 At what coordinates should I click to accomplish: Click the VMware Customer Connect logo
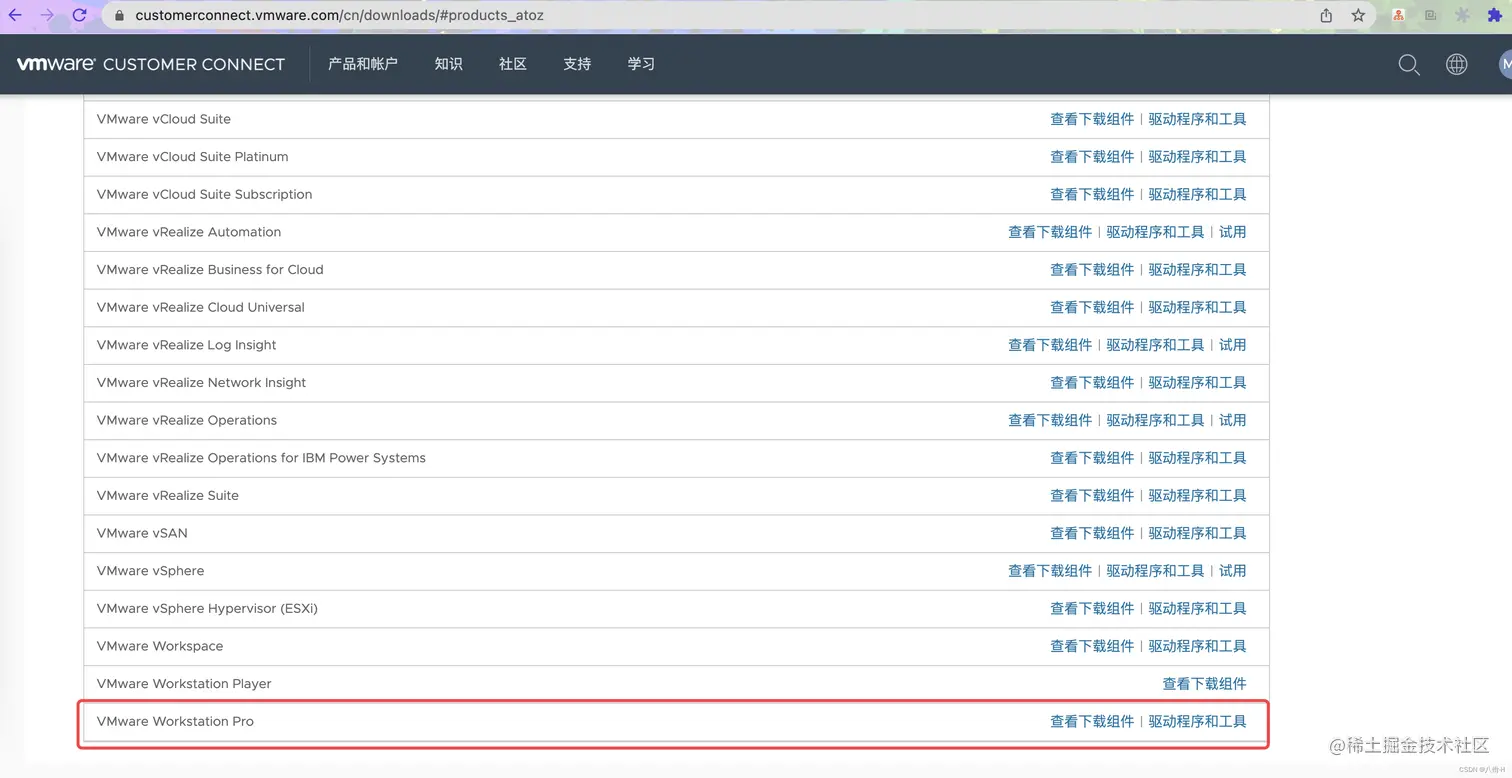pos(151,64)
